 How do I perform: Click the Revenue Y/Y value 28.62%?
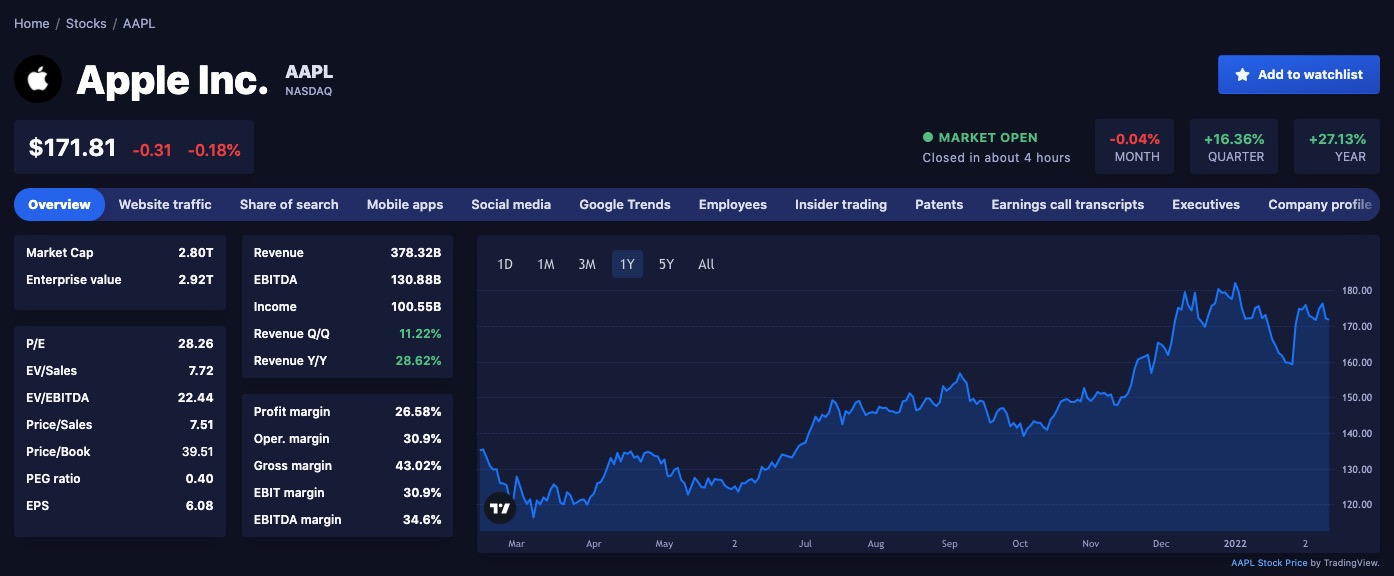point(419,361)
